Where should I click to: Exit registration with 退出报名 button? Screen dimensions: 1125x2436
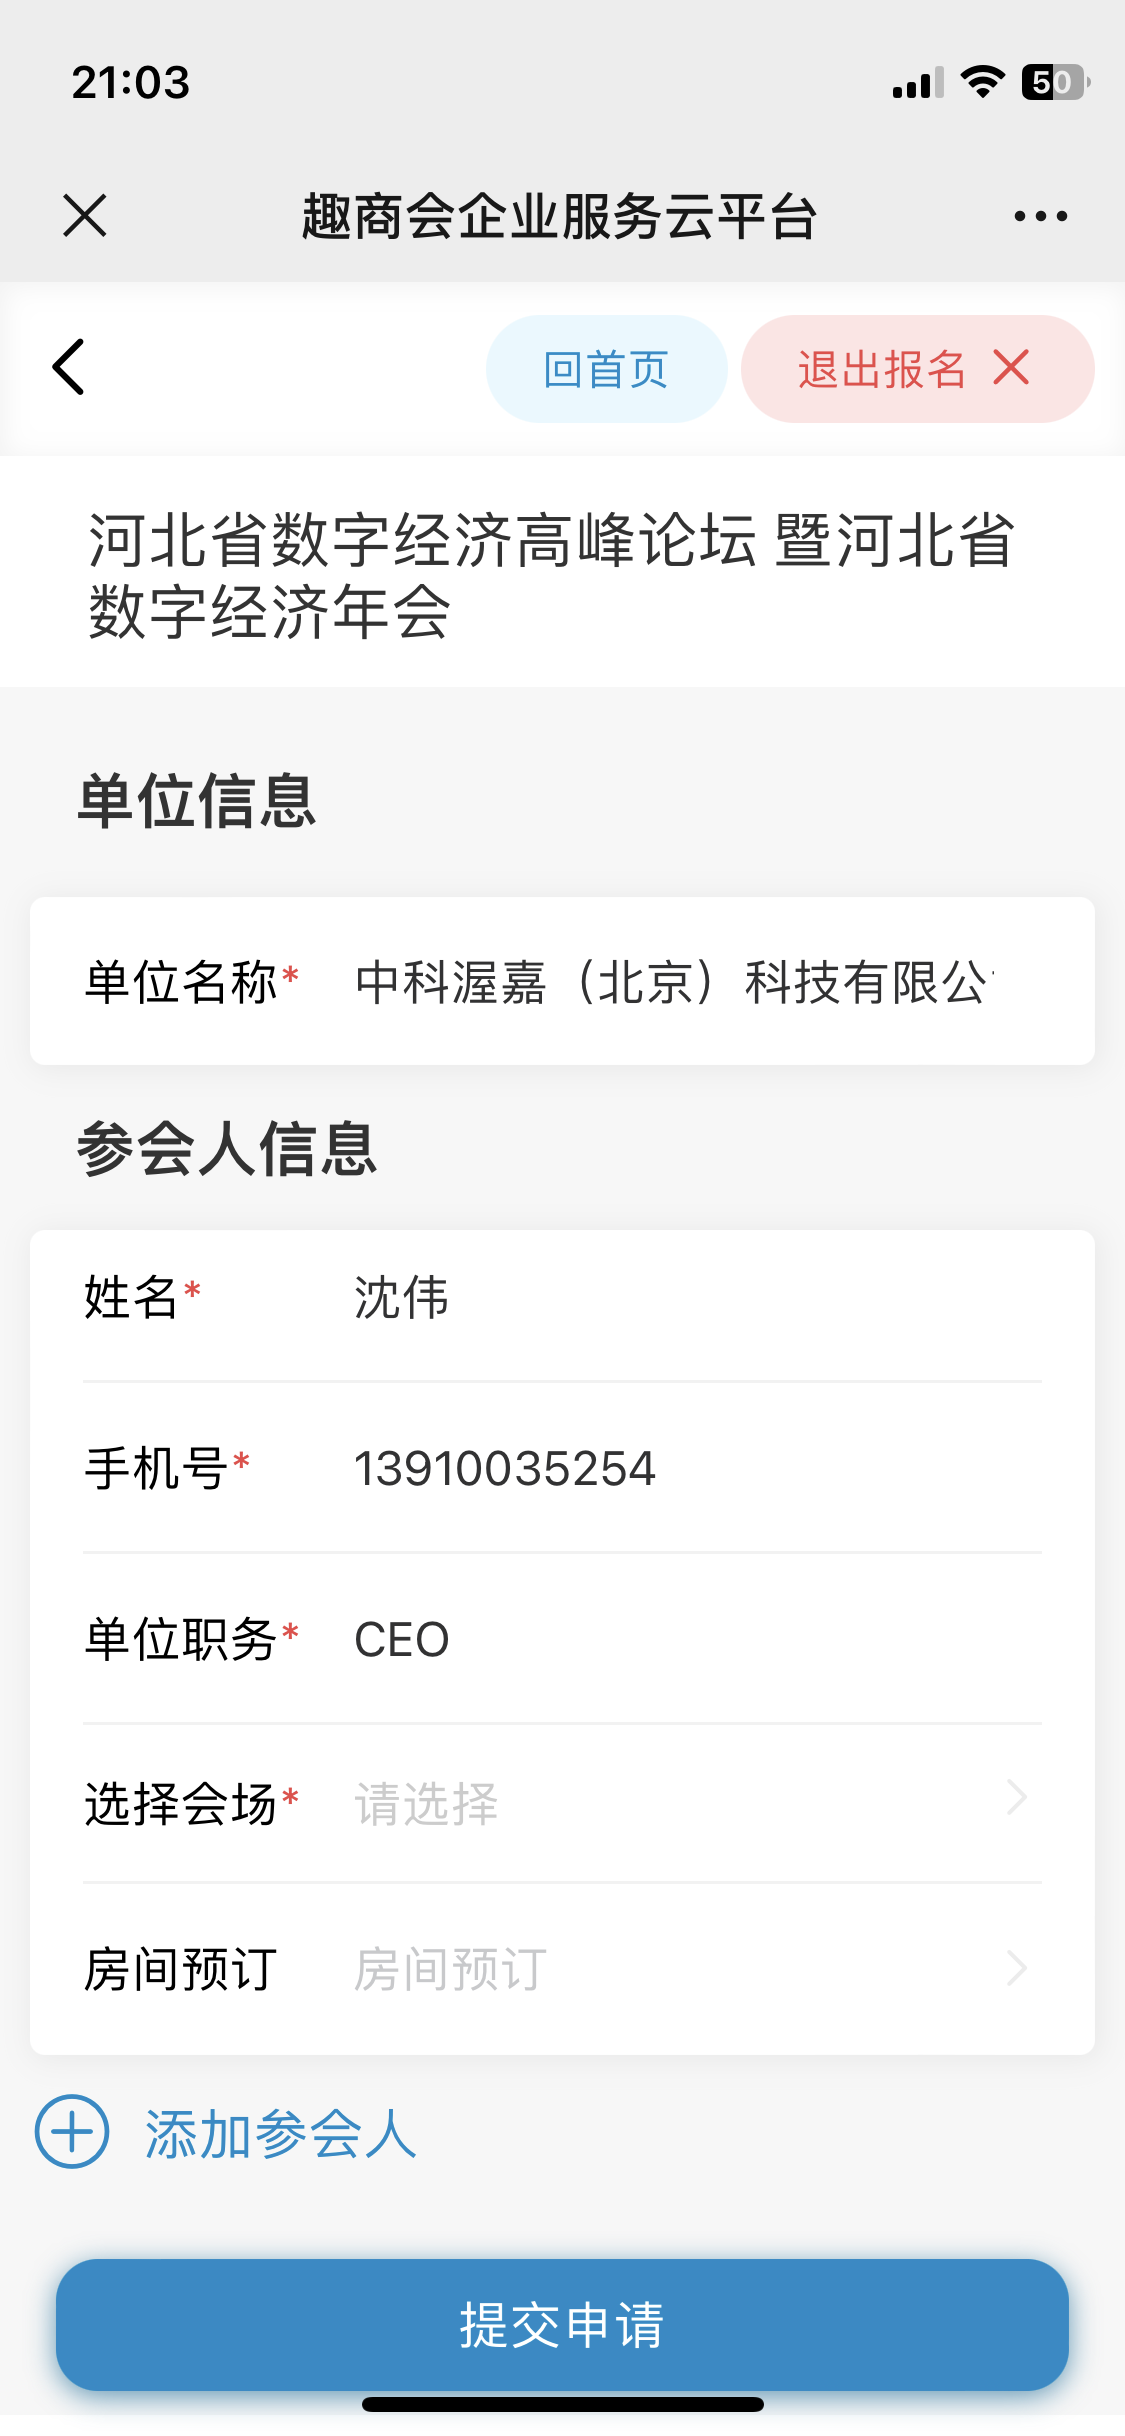point(882,369)
